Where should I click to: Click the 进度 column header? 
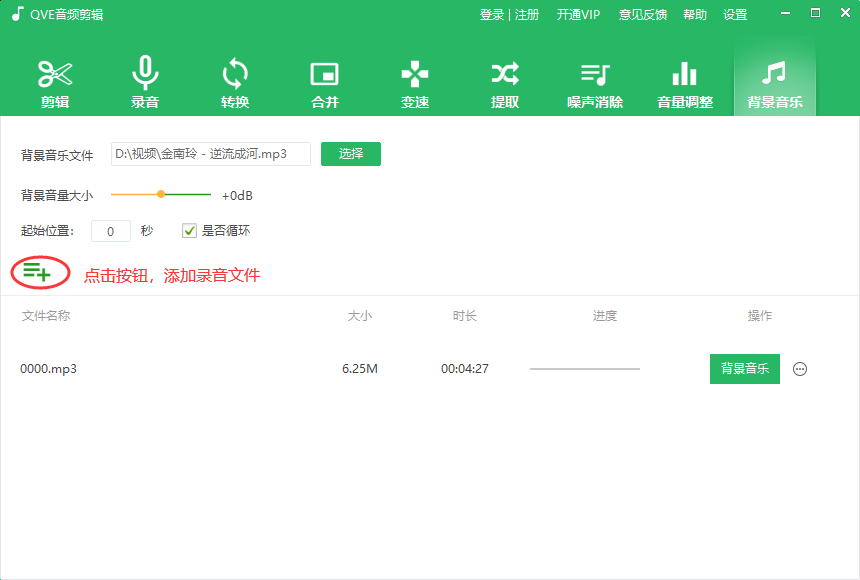pyautogui.click(x=604, y=316)
